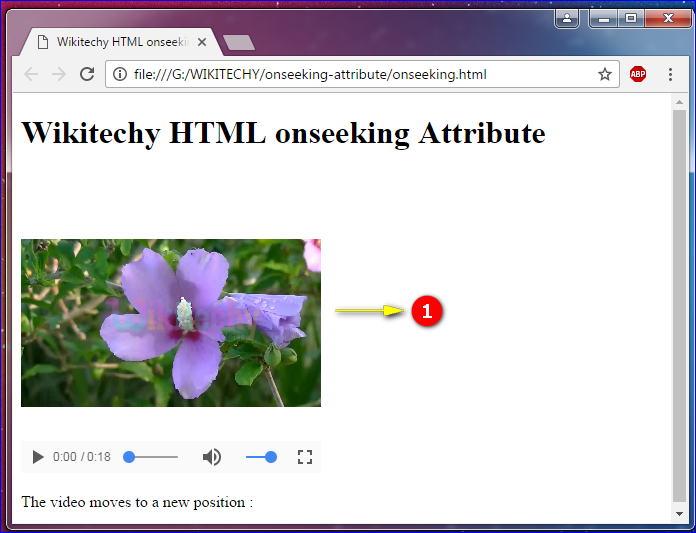Go back using the browser back arrow
The image size is (696, 533).
(x=31, y=74)
